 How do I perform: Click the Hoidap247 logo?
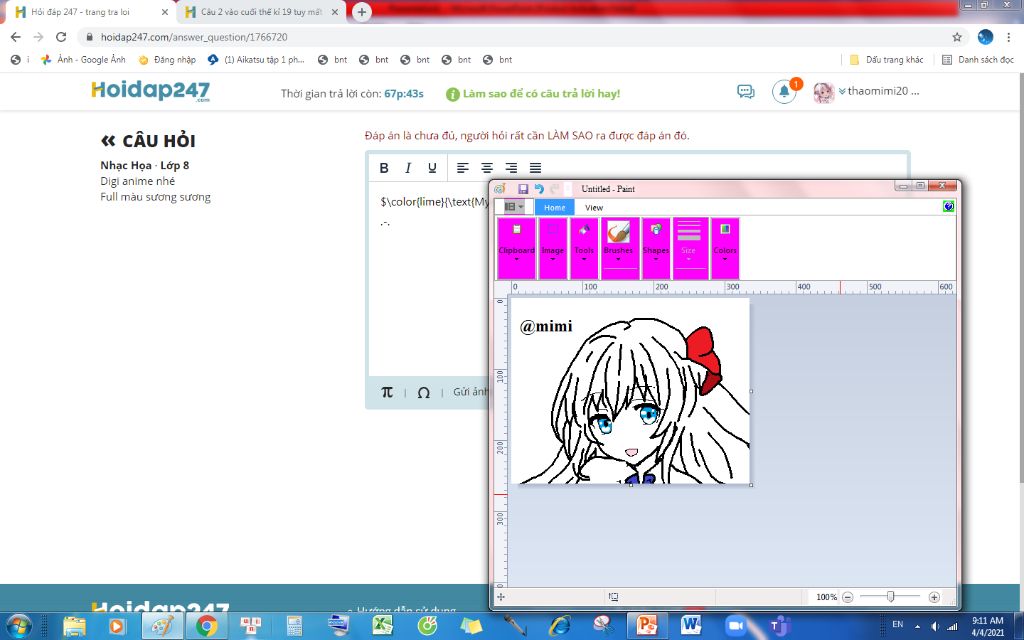150,91
